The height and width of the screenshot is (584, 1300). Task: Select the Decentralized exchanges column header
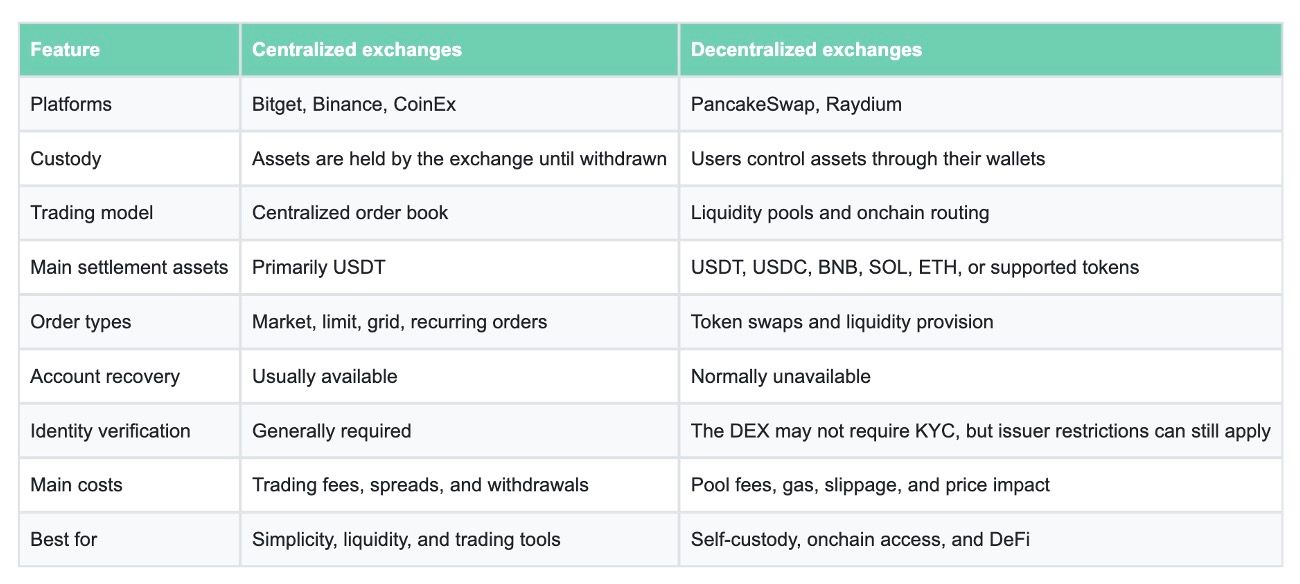pos(981,49)
